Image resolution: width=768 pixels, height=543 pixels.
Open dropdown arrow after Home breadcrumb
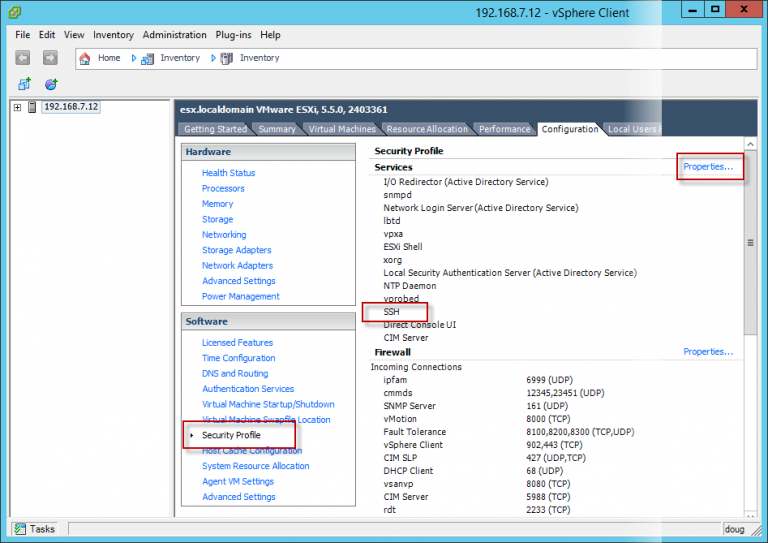coord(135,58)
